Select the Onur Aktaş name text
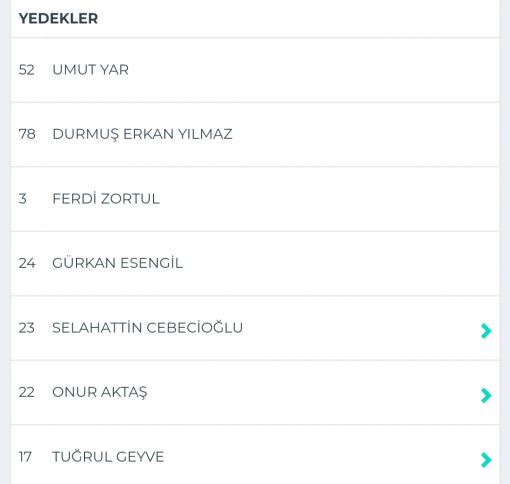This screenshot has height=484, width=510. tap(100, 392)
